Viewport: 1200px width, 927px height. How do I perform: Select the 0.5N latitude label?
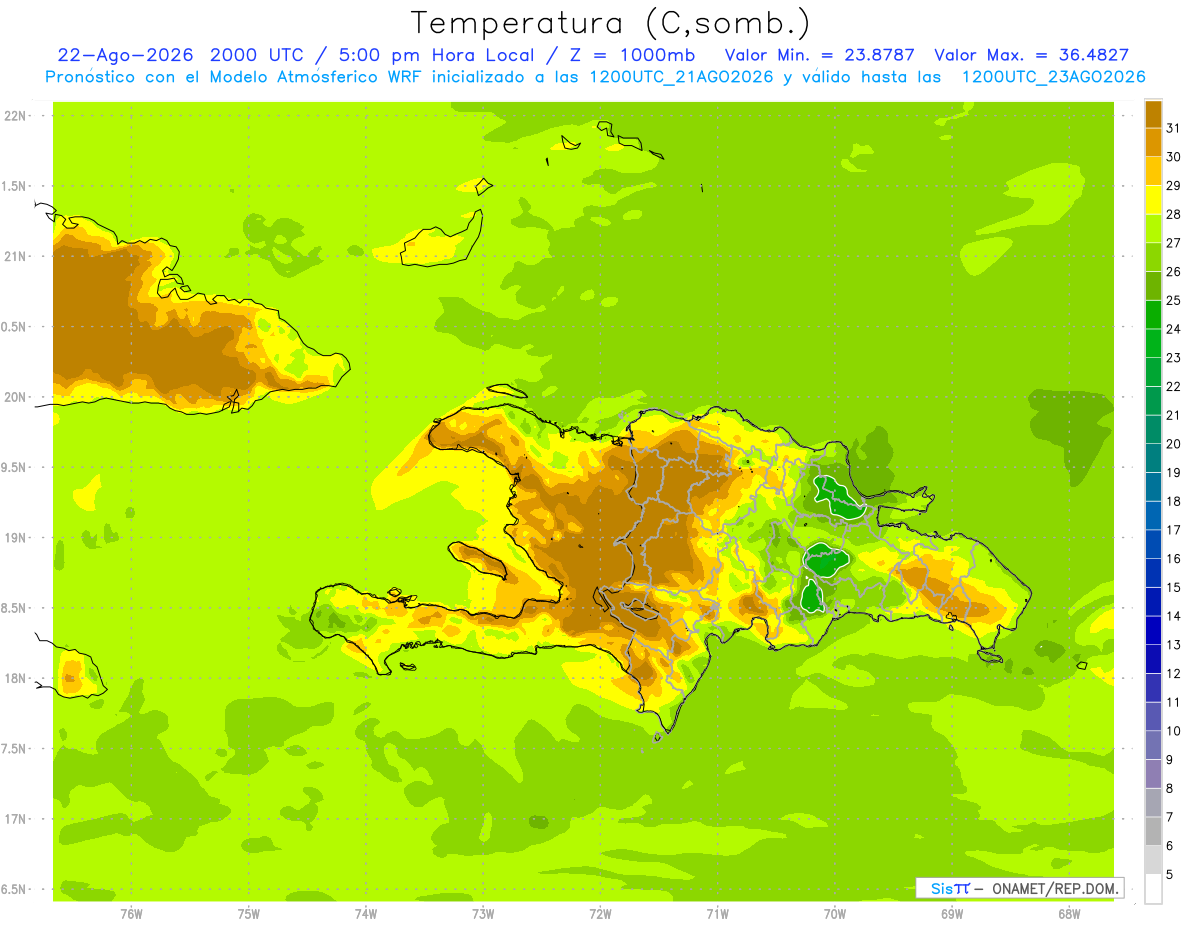point(13,327)
